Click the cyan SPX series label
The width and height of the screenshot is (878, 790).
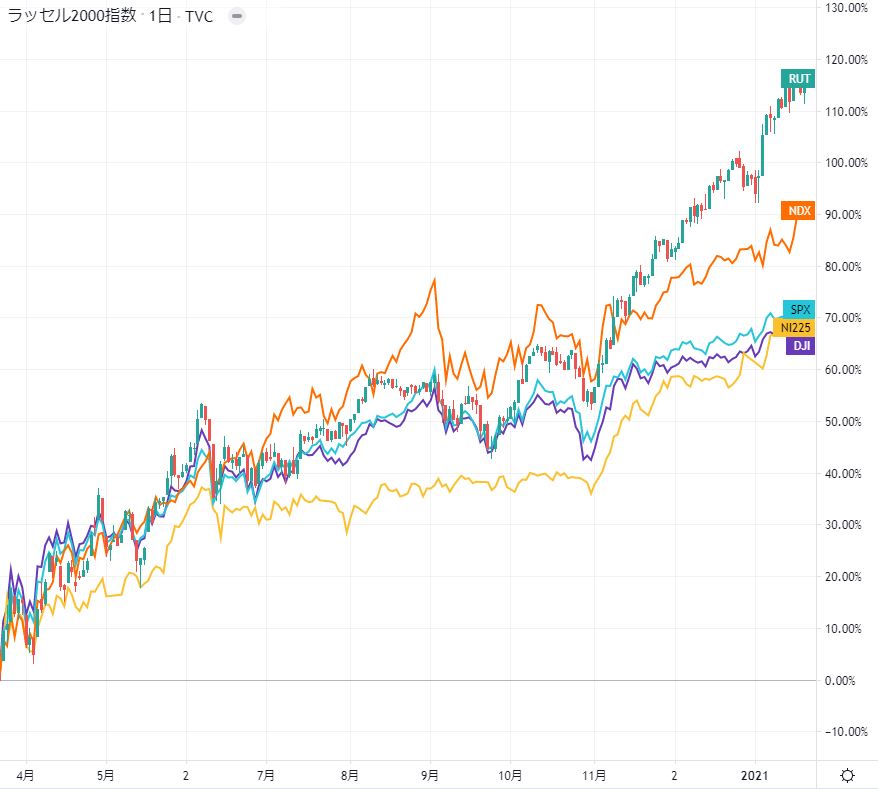798,309
